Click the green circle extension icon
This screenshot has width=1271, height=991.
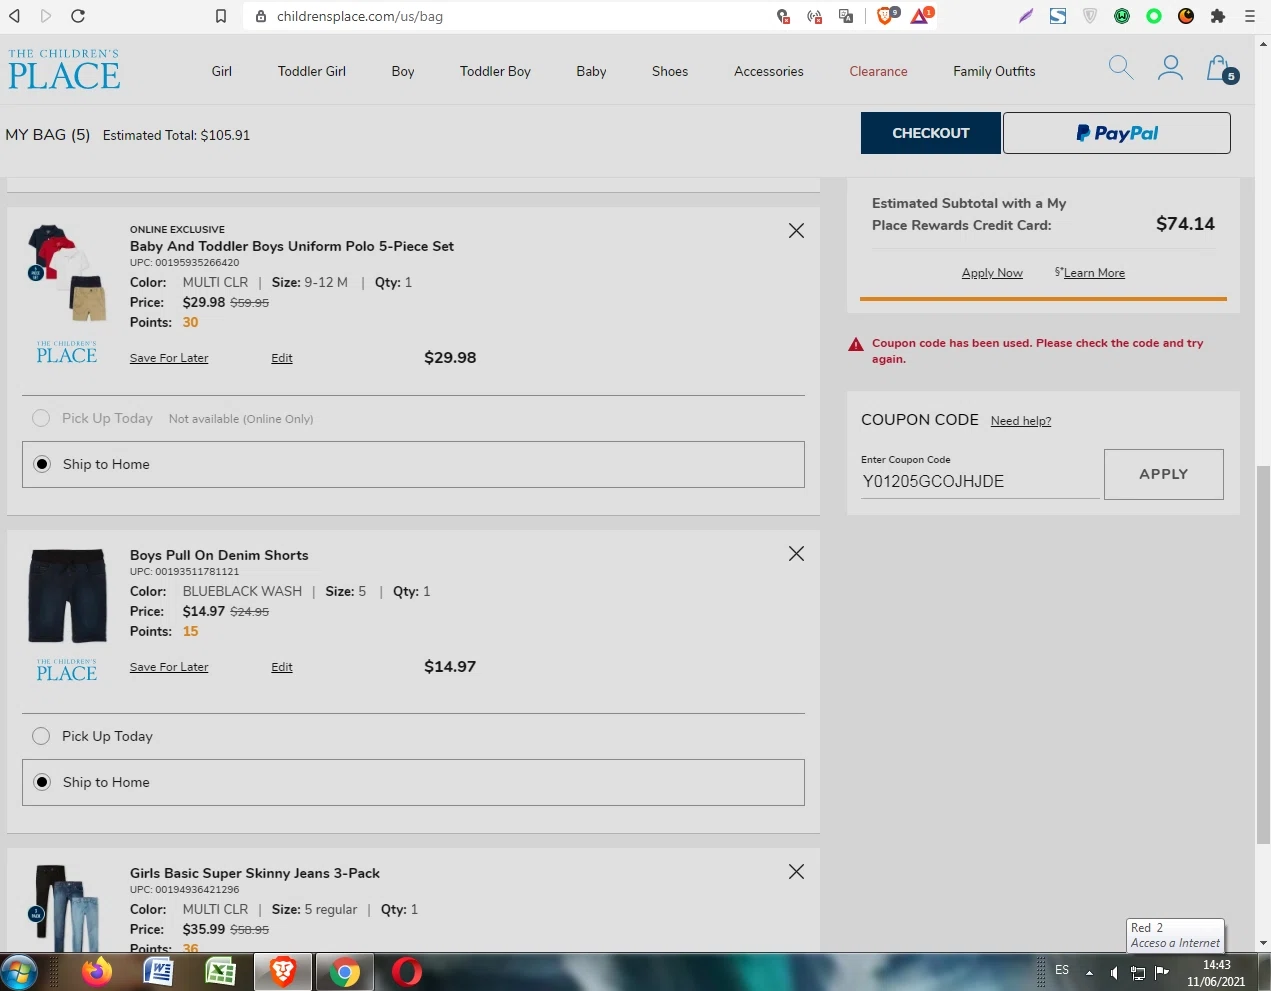[1154, 16]
